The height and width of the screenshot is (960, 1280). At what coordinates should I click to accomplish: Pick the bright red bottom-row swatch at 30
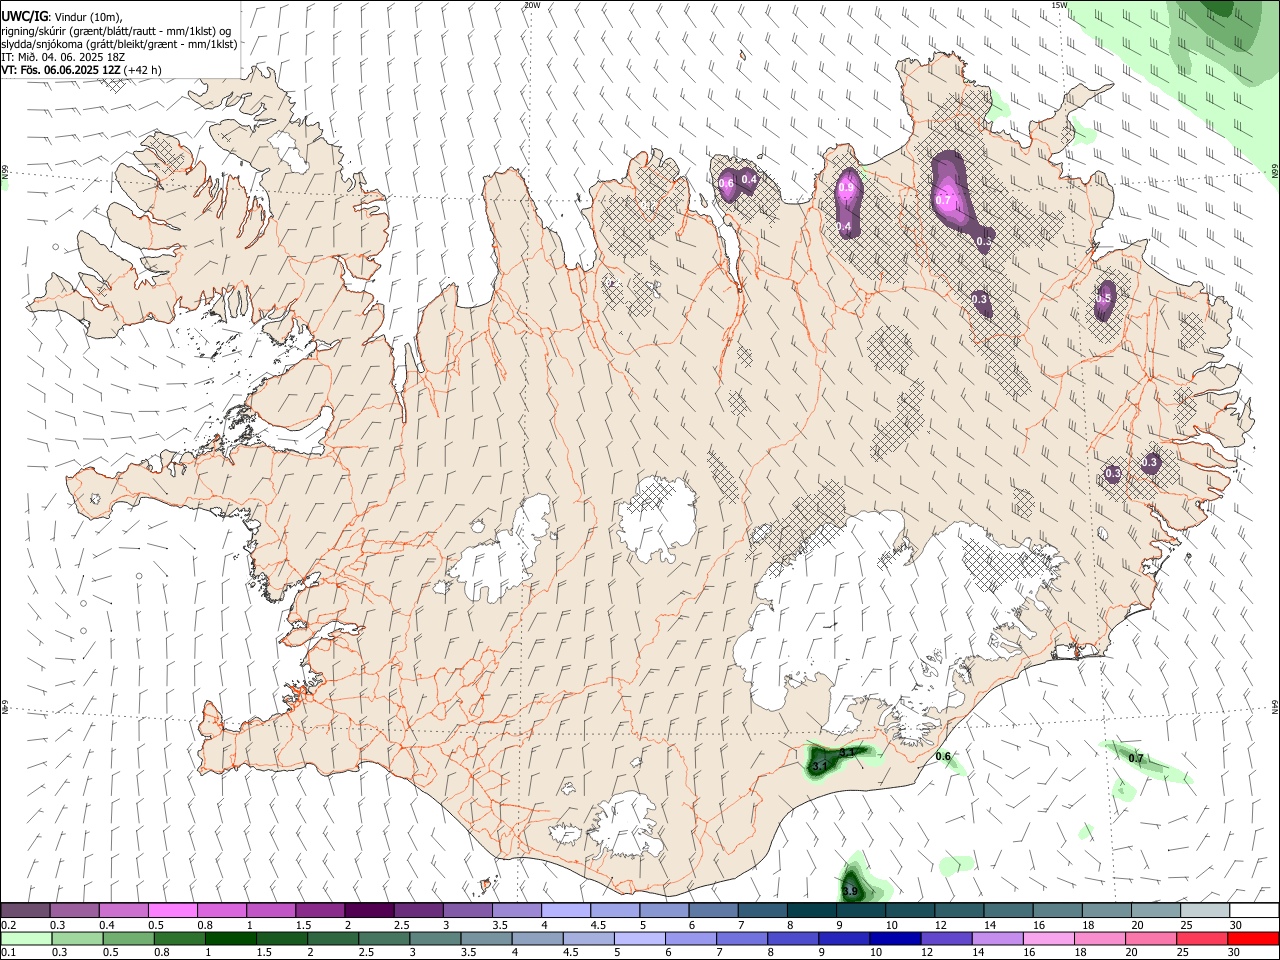coord(1253,938)
